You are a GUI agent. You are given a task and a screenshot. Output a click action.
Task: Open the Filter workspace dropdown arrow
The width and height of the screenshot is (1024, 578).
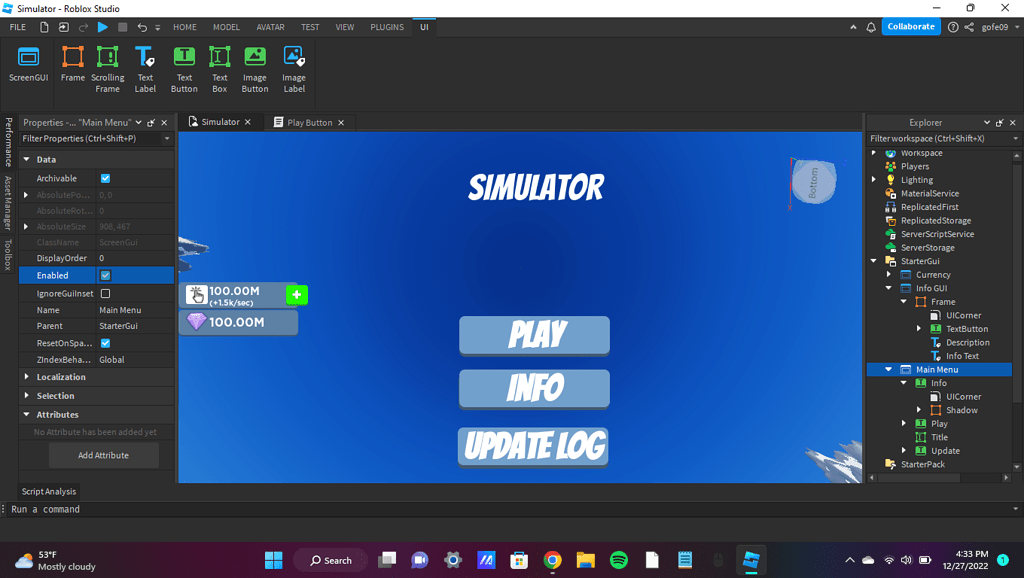point(1016,138)
